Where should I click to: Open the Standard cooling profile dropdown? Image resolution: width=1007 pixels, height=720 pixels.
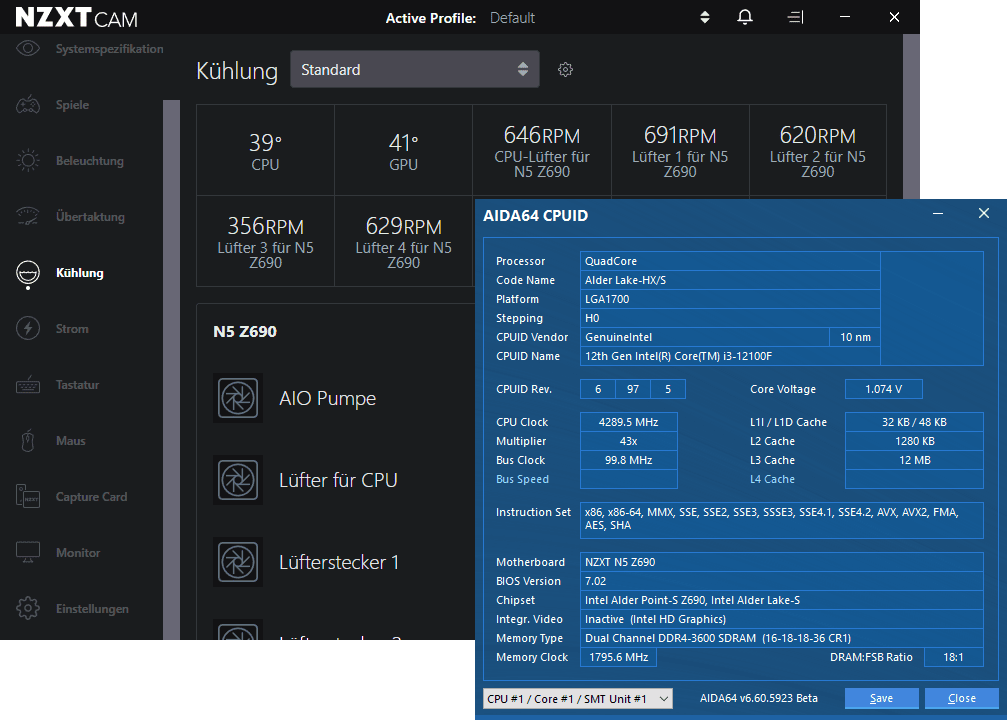[415, 69]
